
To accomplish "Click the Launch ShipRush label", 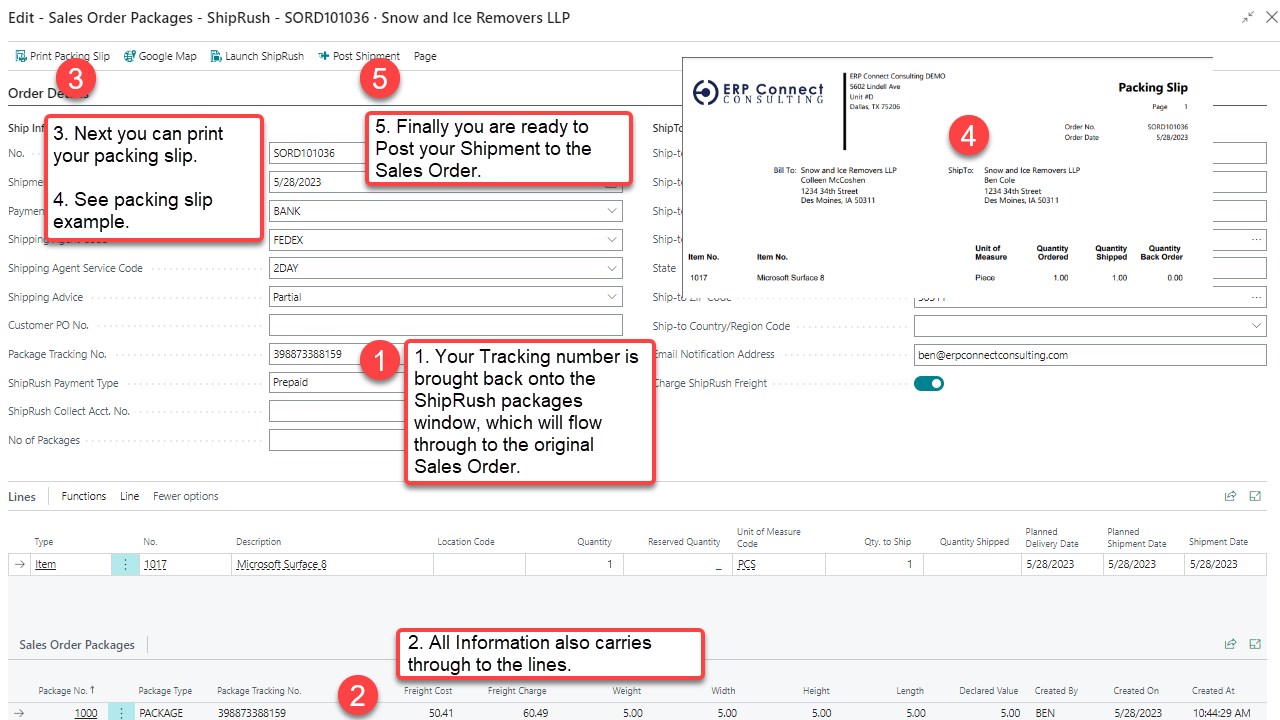I will pos(264,56).
